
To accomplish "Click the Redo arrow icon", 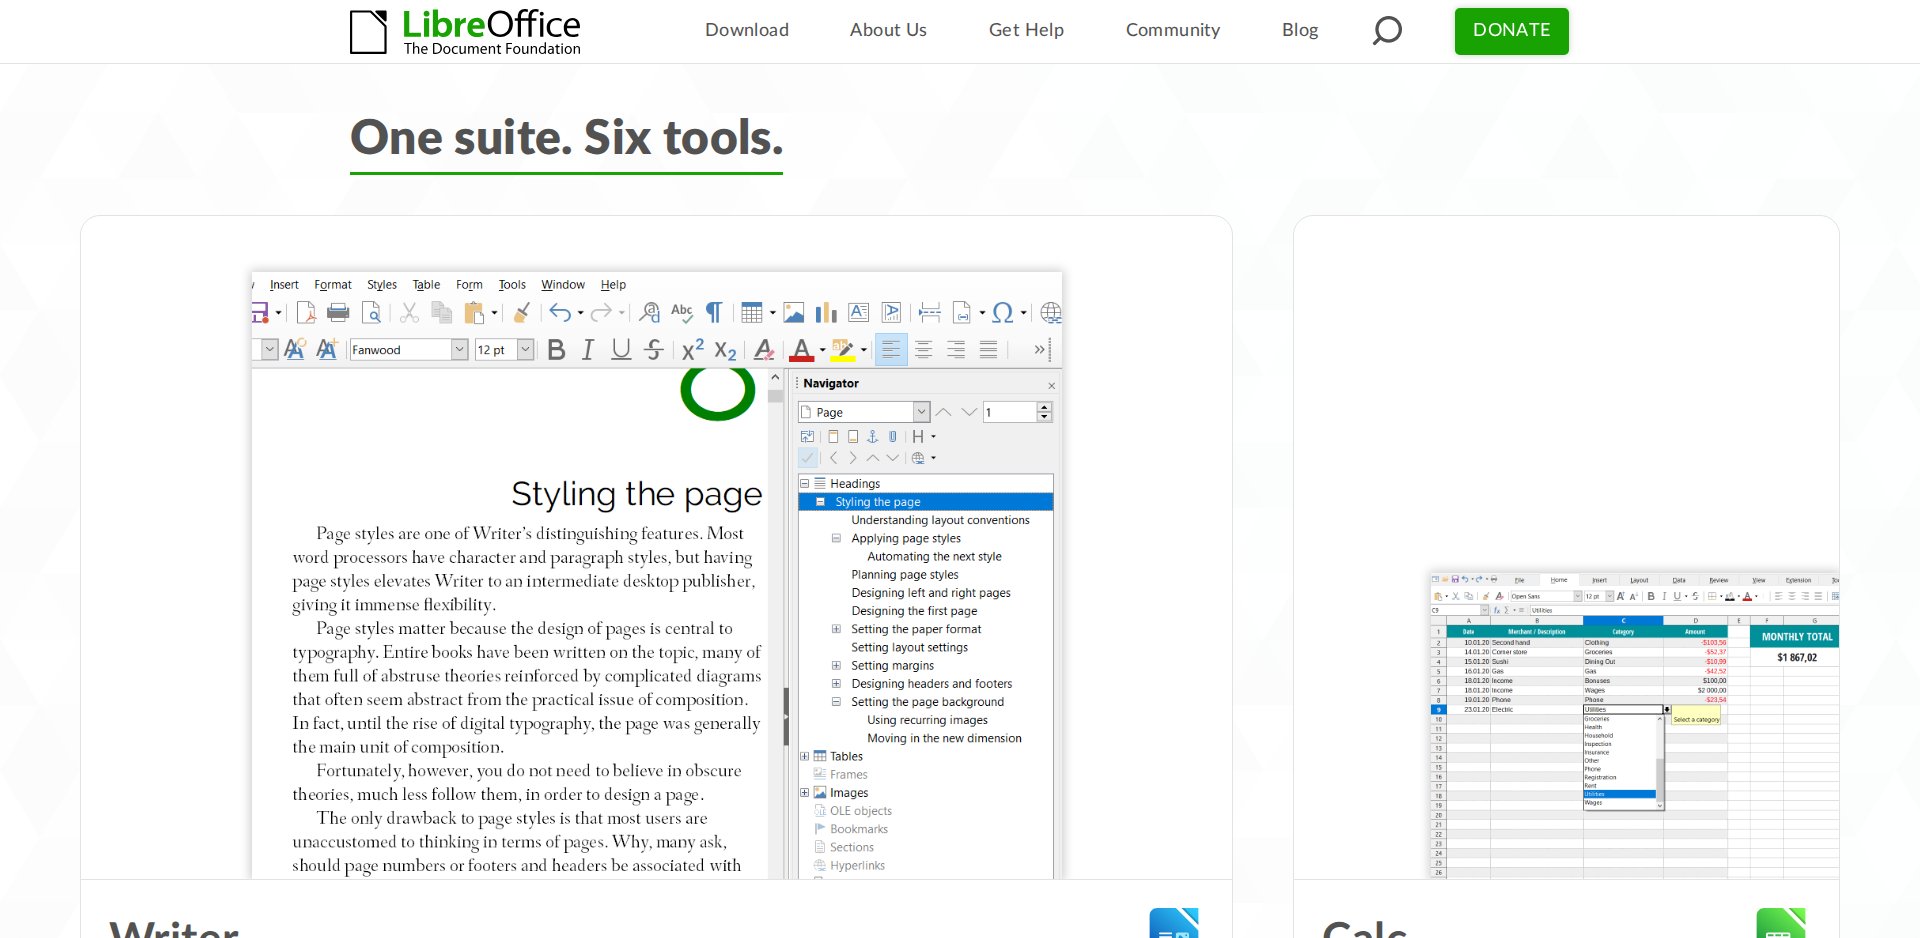I will (x=601, y=313).
